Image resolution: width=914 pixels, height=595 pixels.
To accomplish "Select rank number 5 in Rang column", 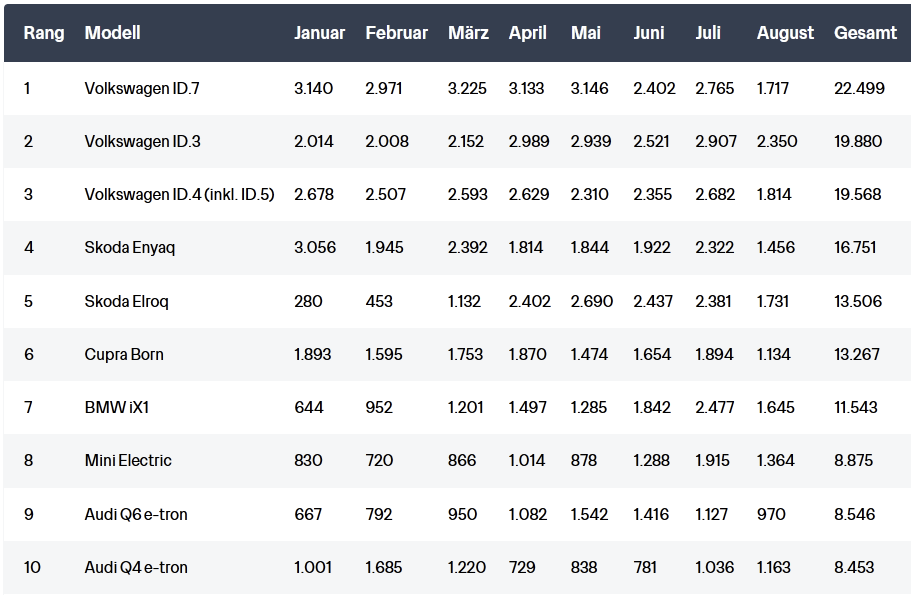I will (x=28, y=302).
